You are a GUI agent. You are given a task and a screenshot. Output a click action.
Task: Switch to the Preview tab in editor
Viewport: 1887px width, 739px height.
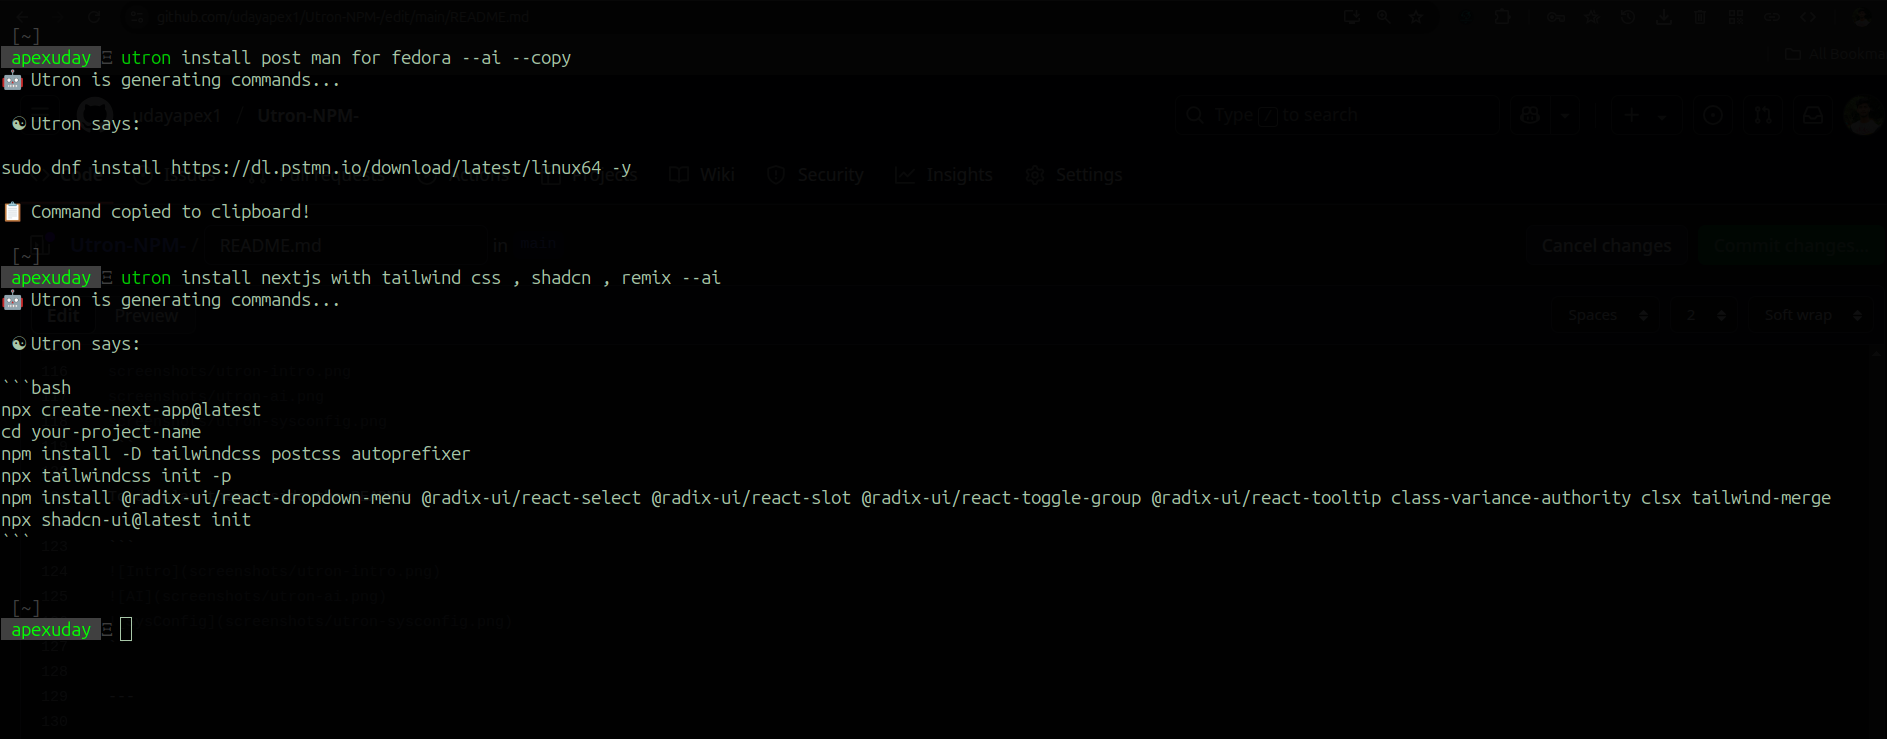click(146, 316)
